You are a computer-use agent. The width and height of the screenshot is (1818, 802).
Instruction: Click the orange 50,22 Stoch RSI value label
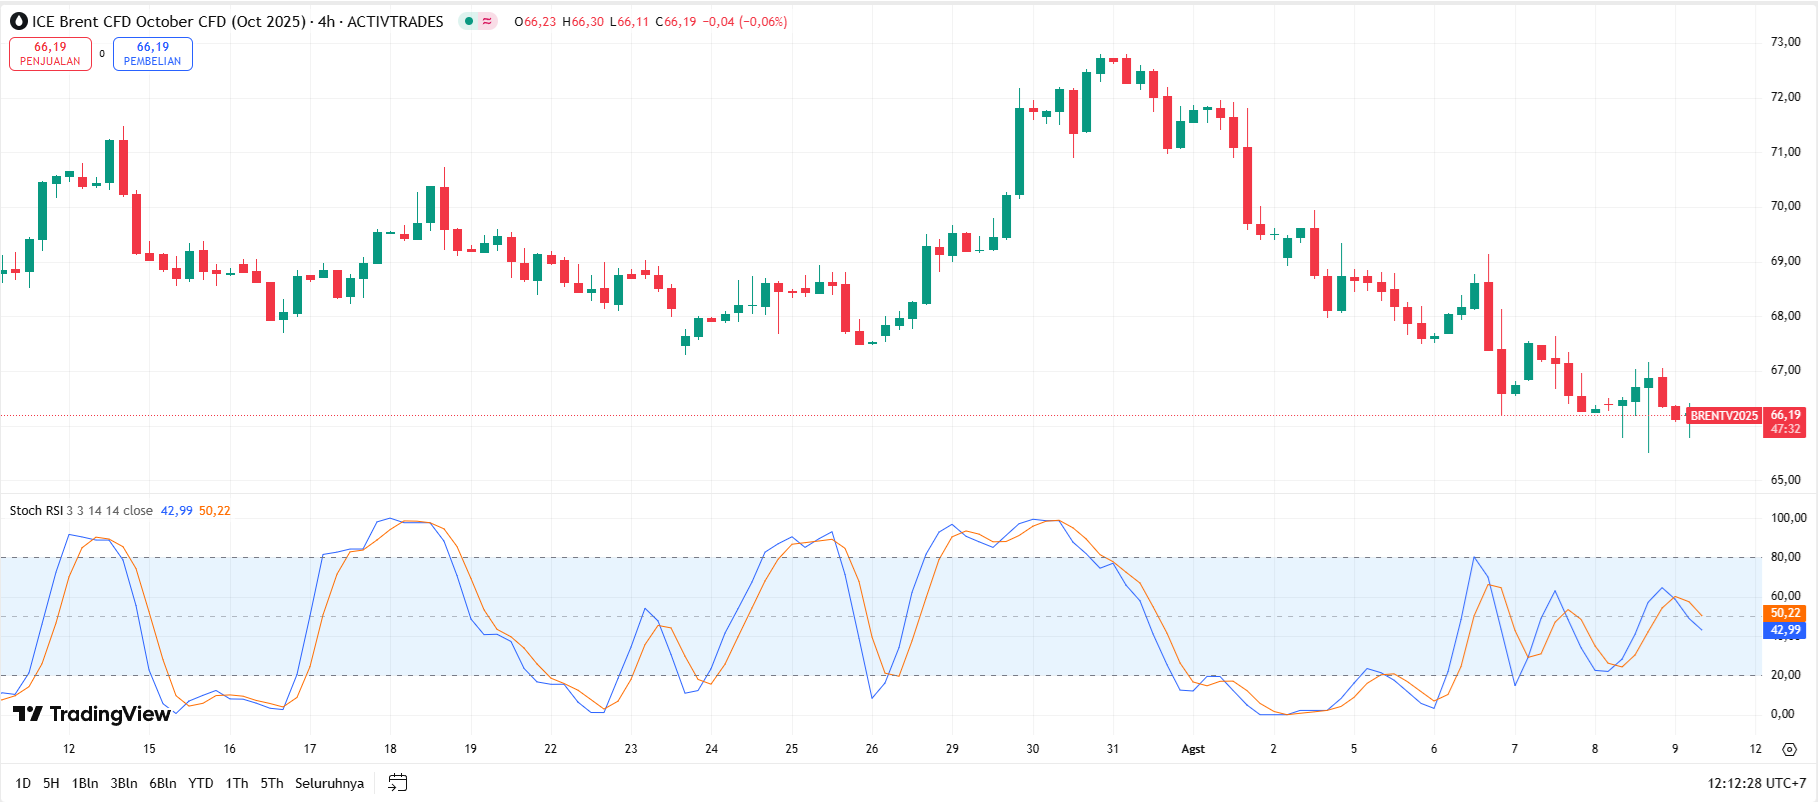(x=1785, y=613)
